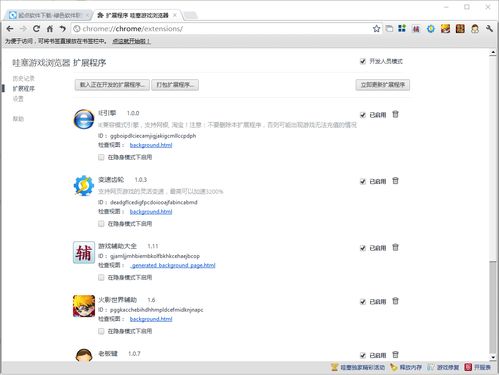499x375 pixels.
Task: Close the first browser tab
Action: (88, 15)
